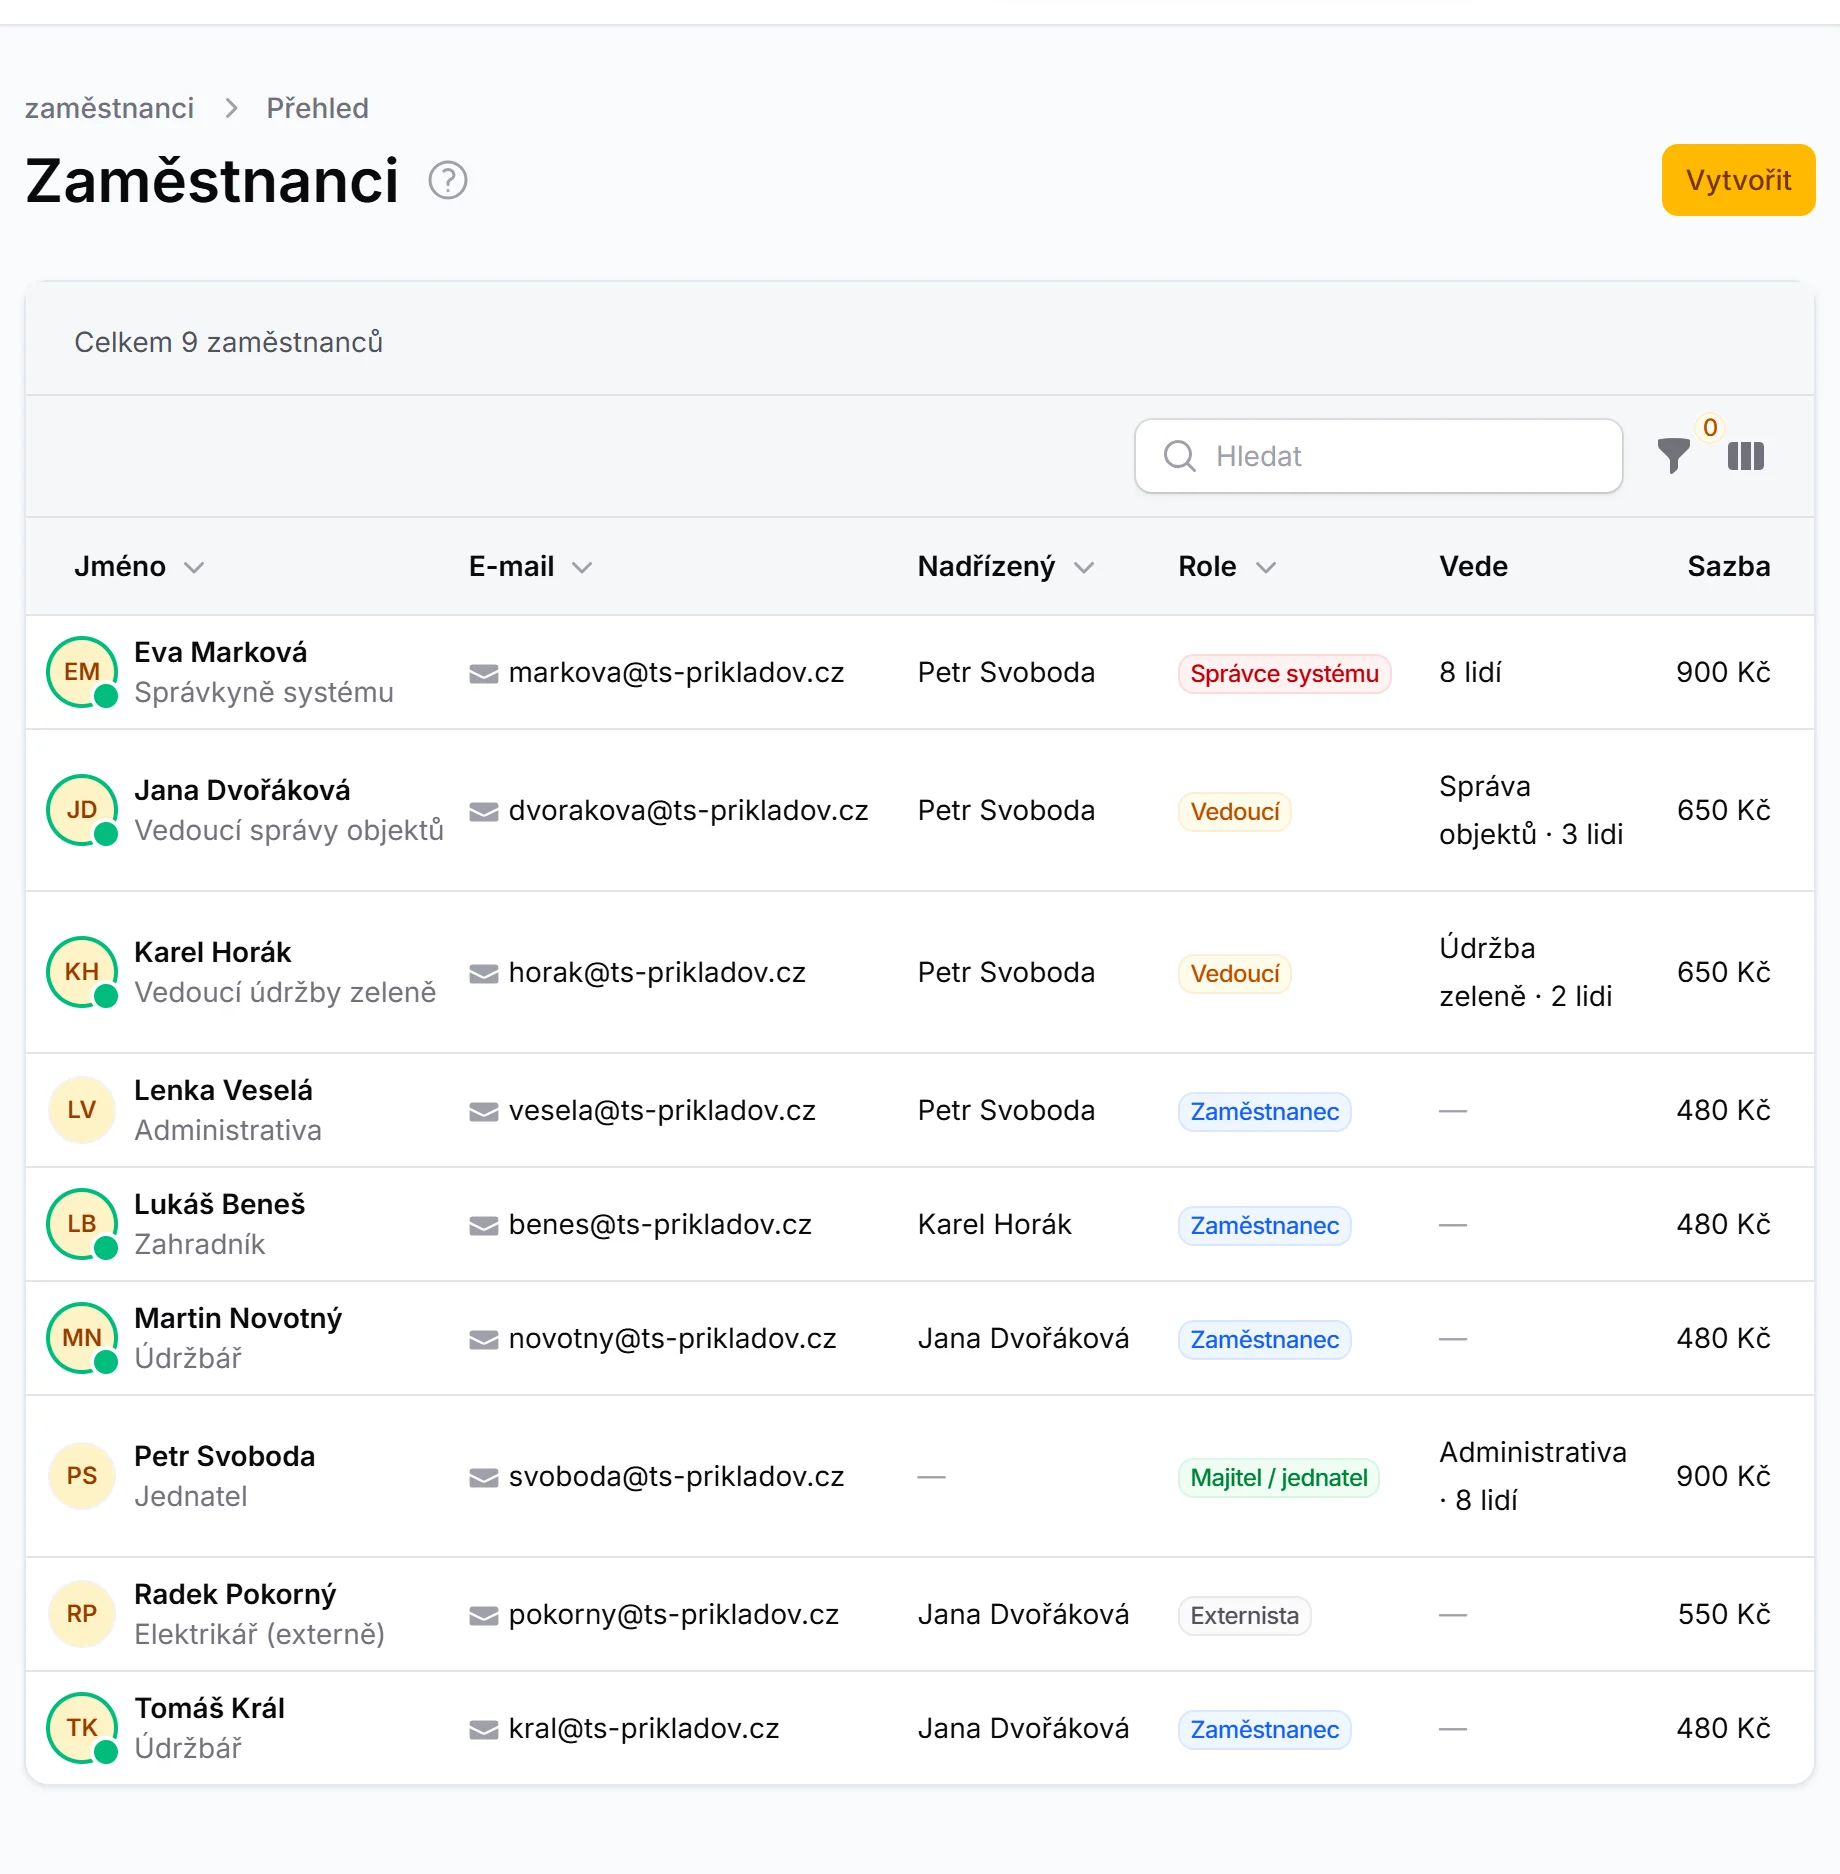Click the Vede column header

pyautogui.click(x=1473, y=566)
